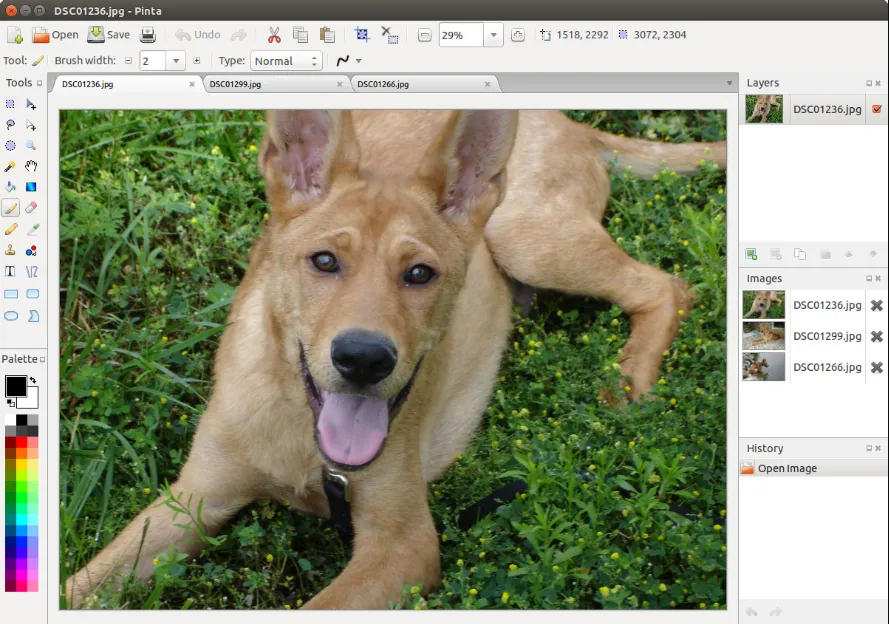The height and width of the screenshot is (624, 889).
Task: Select the Clone Stamp tool
Action: [11, 249]
